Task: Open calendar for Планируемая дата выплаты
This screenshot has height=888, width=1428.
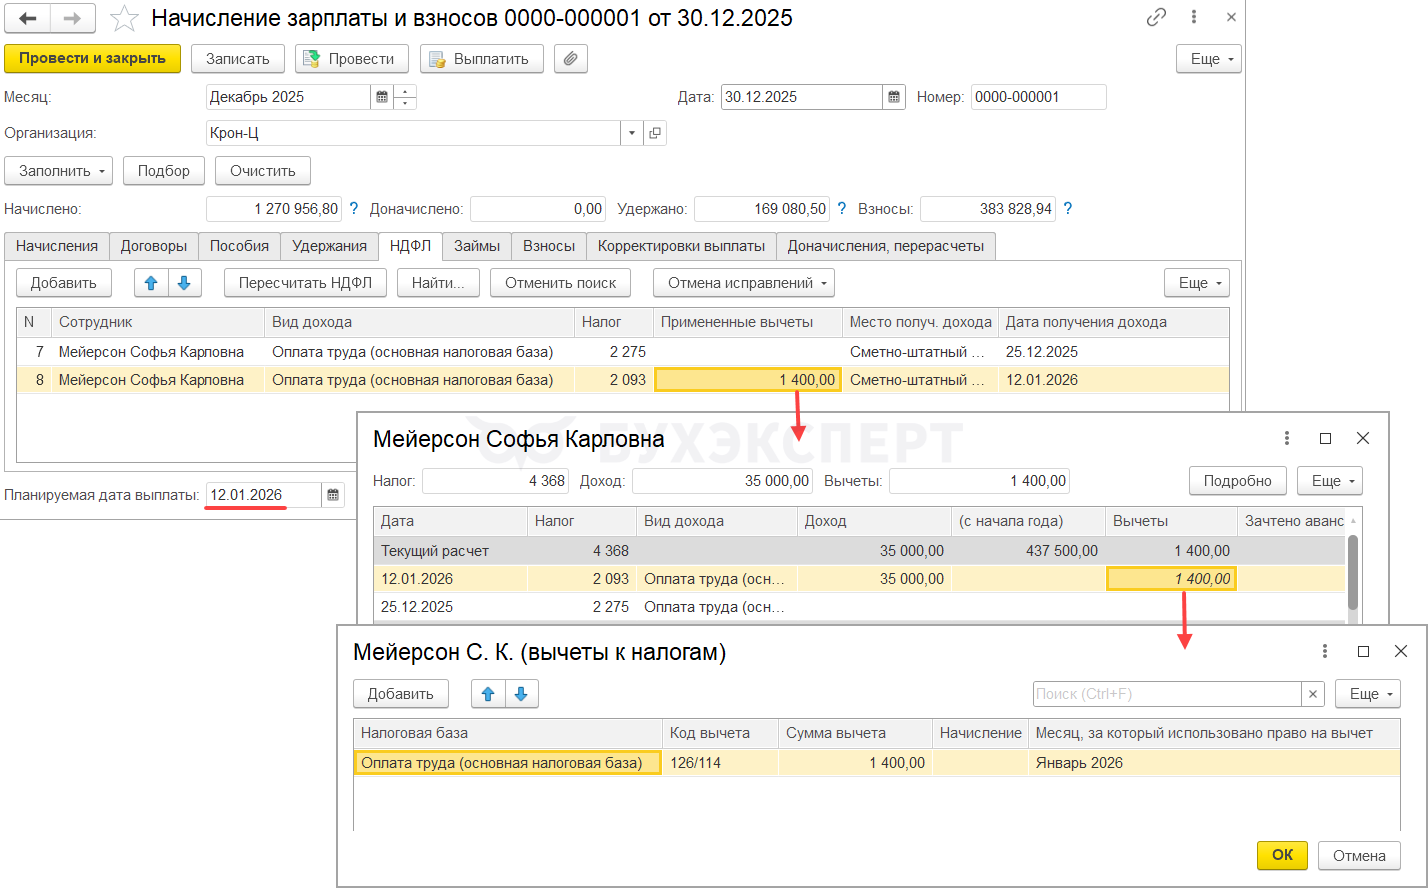Action: (x=333, y=494)
